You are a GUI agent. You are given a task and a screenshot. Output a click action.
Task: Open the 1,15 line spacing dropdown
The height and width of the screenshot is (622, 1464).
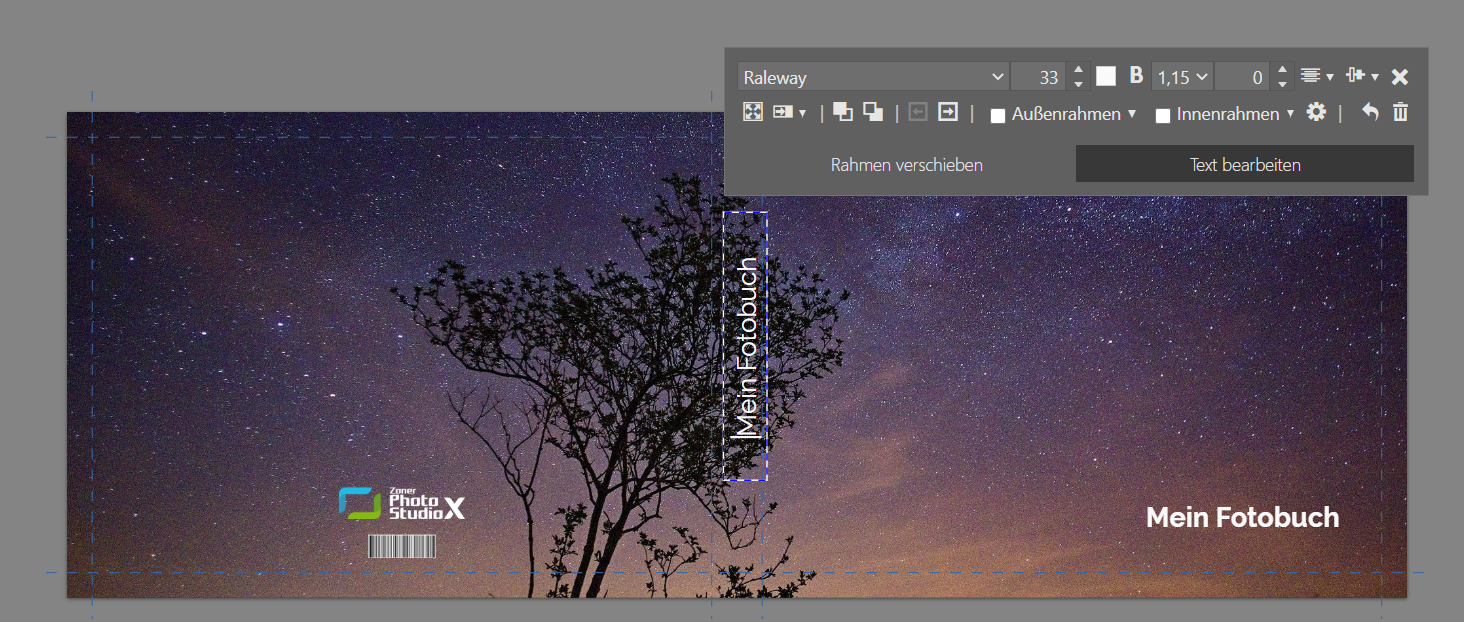(x=1181, y=76)
